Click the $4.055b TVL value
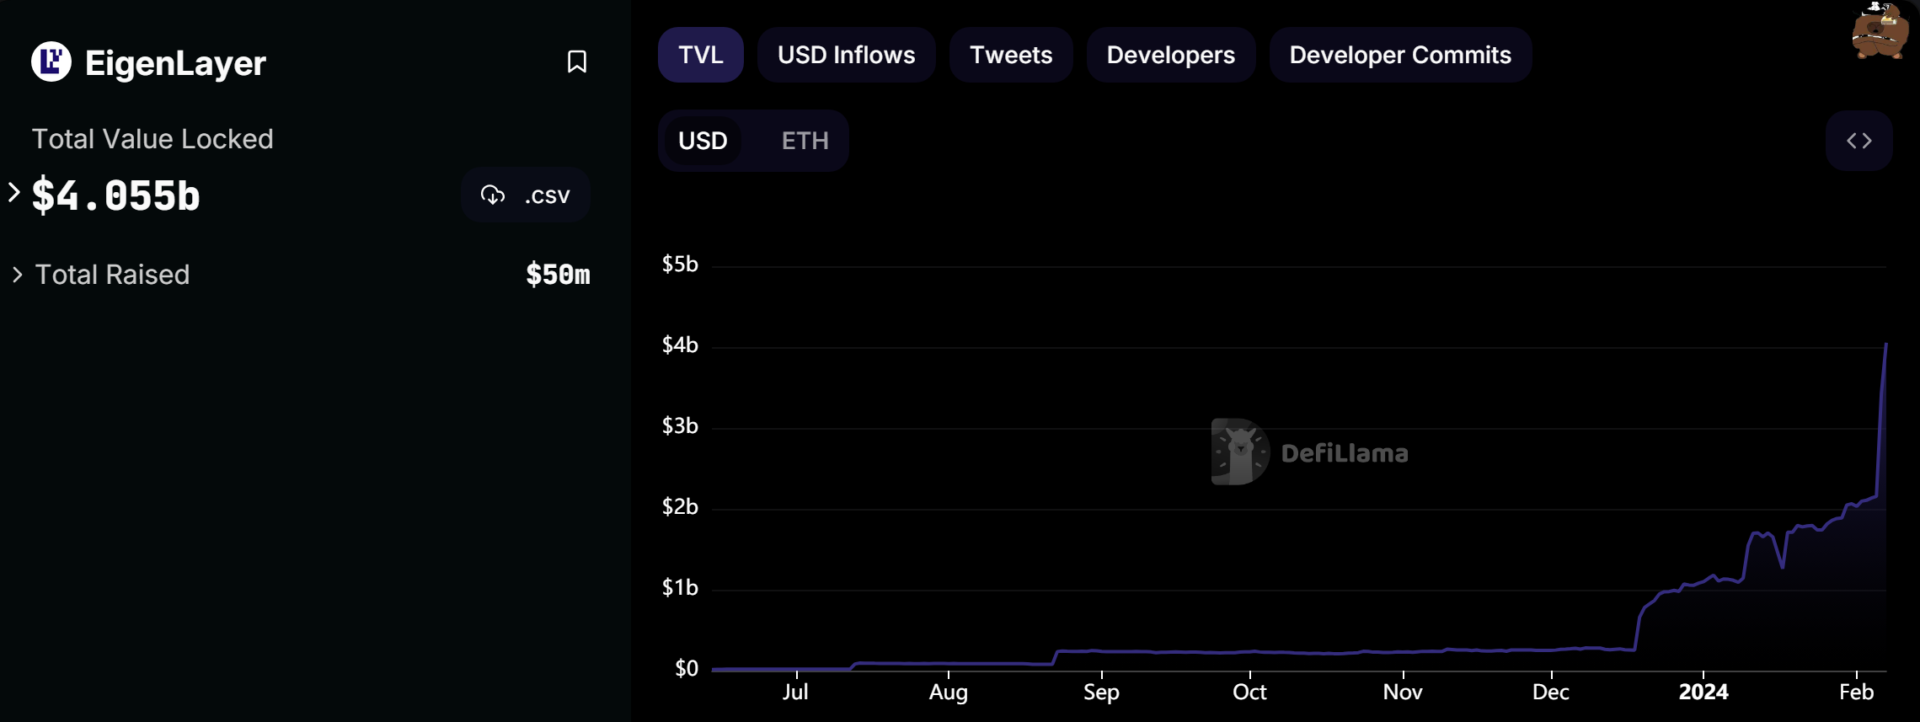This screenshot has width=1920, height=722. [x=116, y=196]
